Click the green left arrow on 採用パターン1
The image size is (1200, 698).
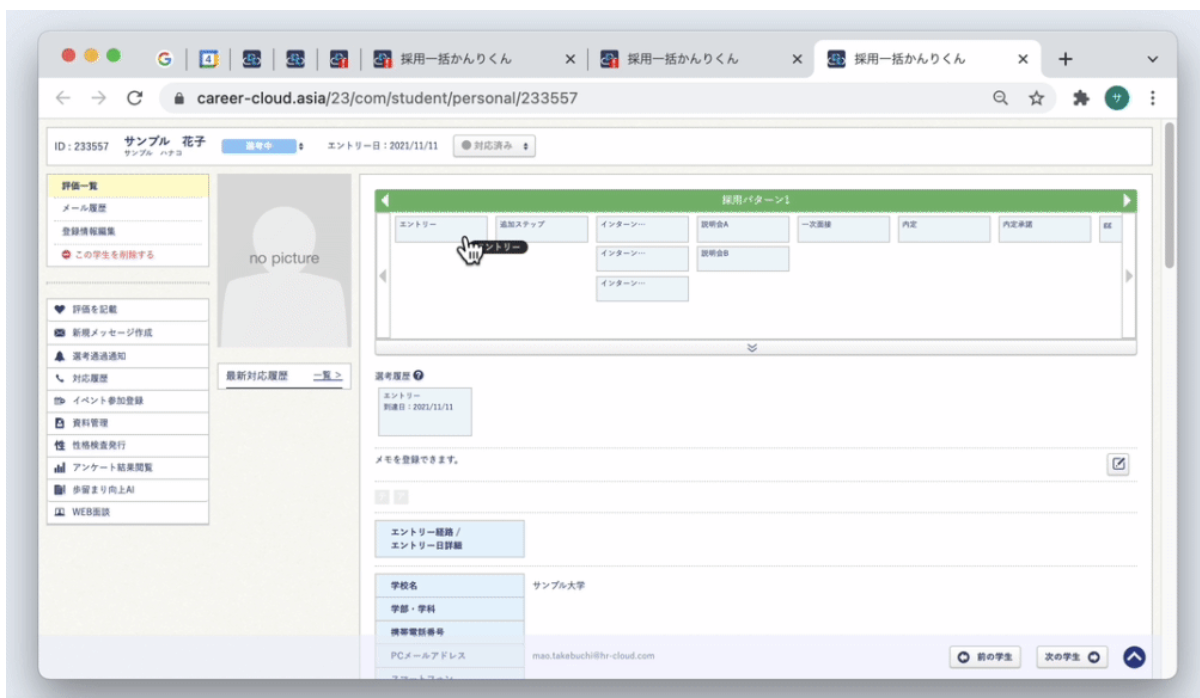tap(384, 200)
